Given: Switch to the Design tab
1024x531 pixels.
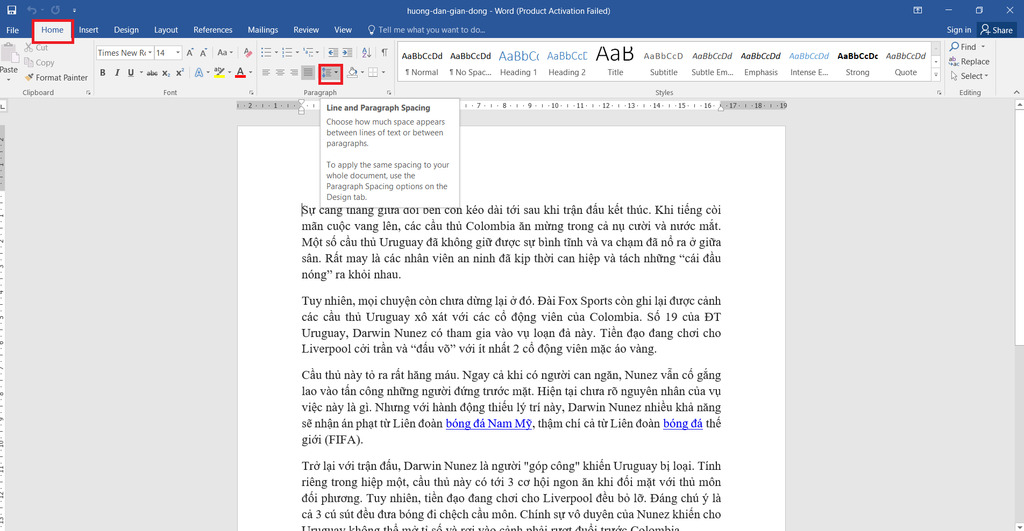Looking at the screenshot, I should [x=126, y=30].
